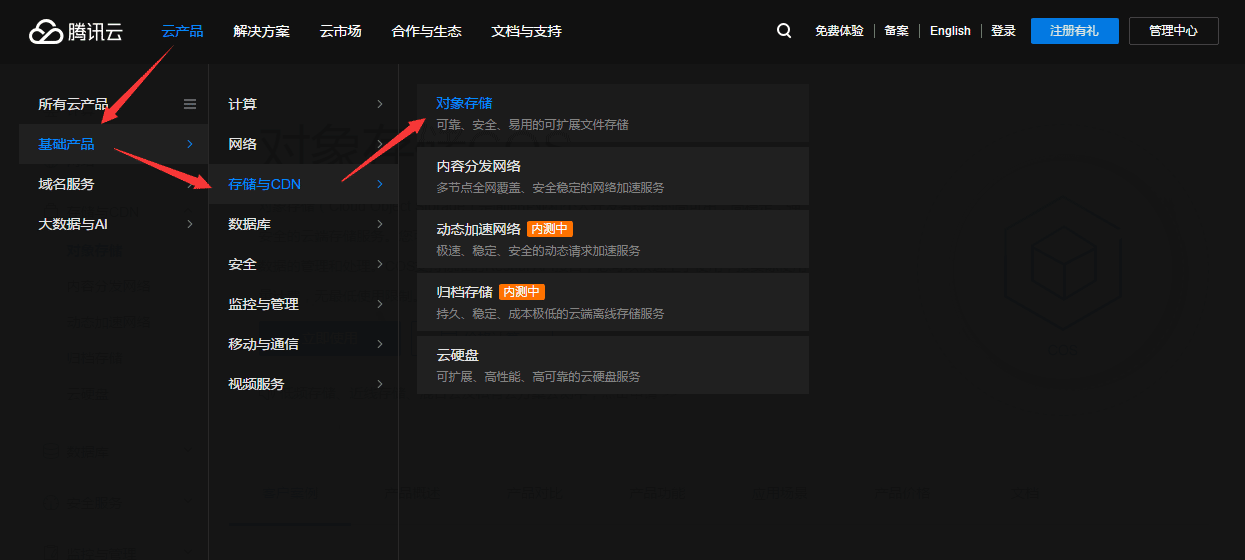Switch language via English link
Image resolution: width=1245 pixels, height=560 pixels.
950,31
